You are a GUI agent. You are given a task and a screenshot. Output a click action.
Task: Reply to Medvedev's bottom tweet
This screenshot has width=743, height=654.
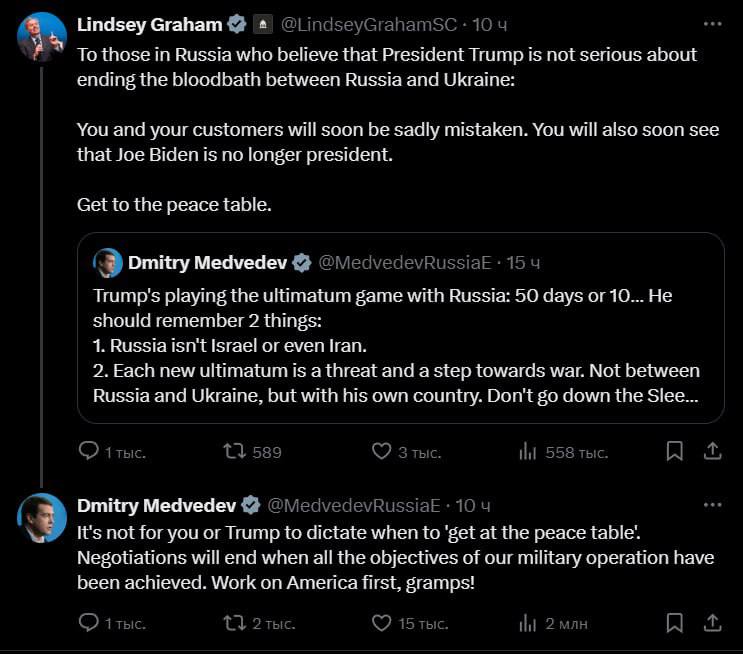coord(89,623)
